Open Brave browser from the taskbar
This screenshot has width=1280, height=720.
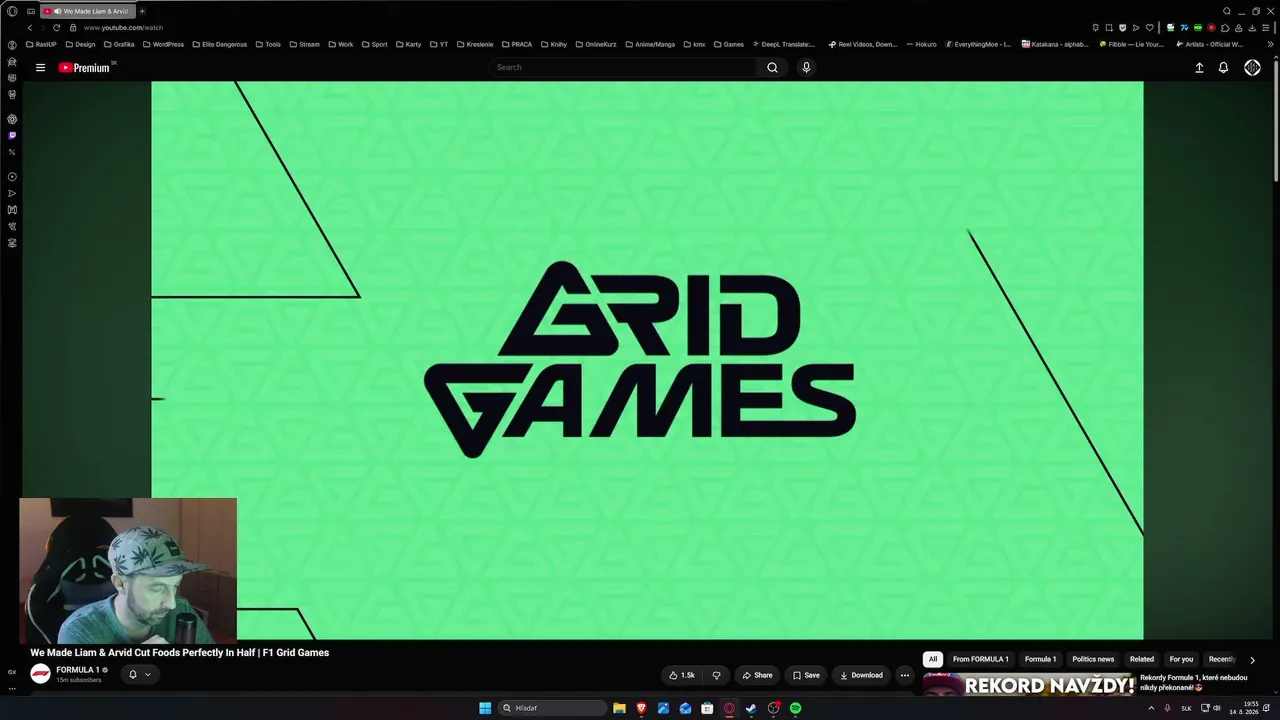click(641, 708)
